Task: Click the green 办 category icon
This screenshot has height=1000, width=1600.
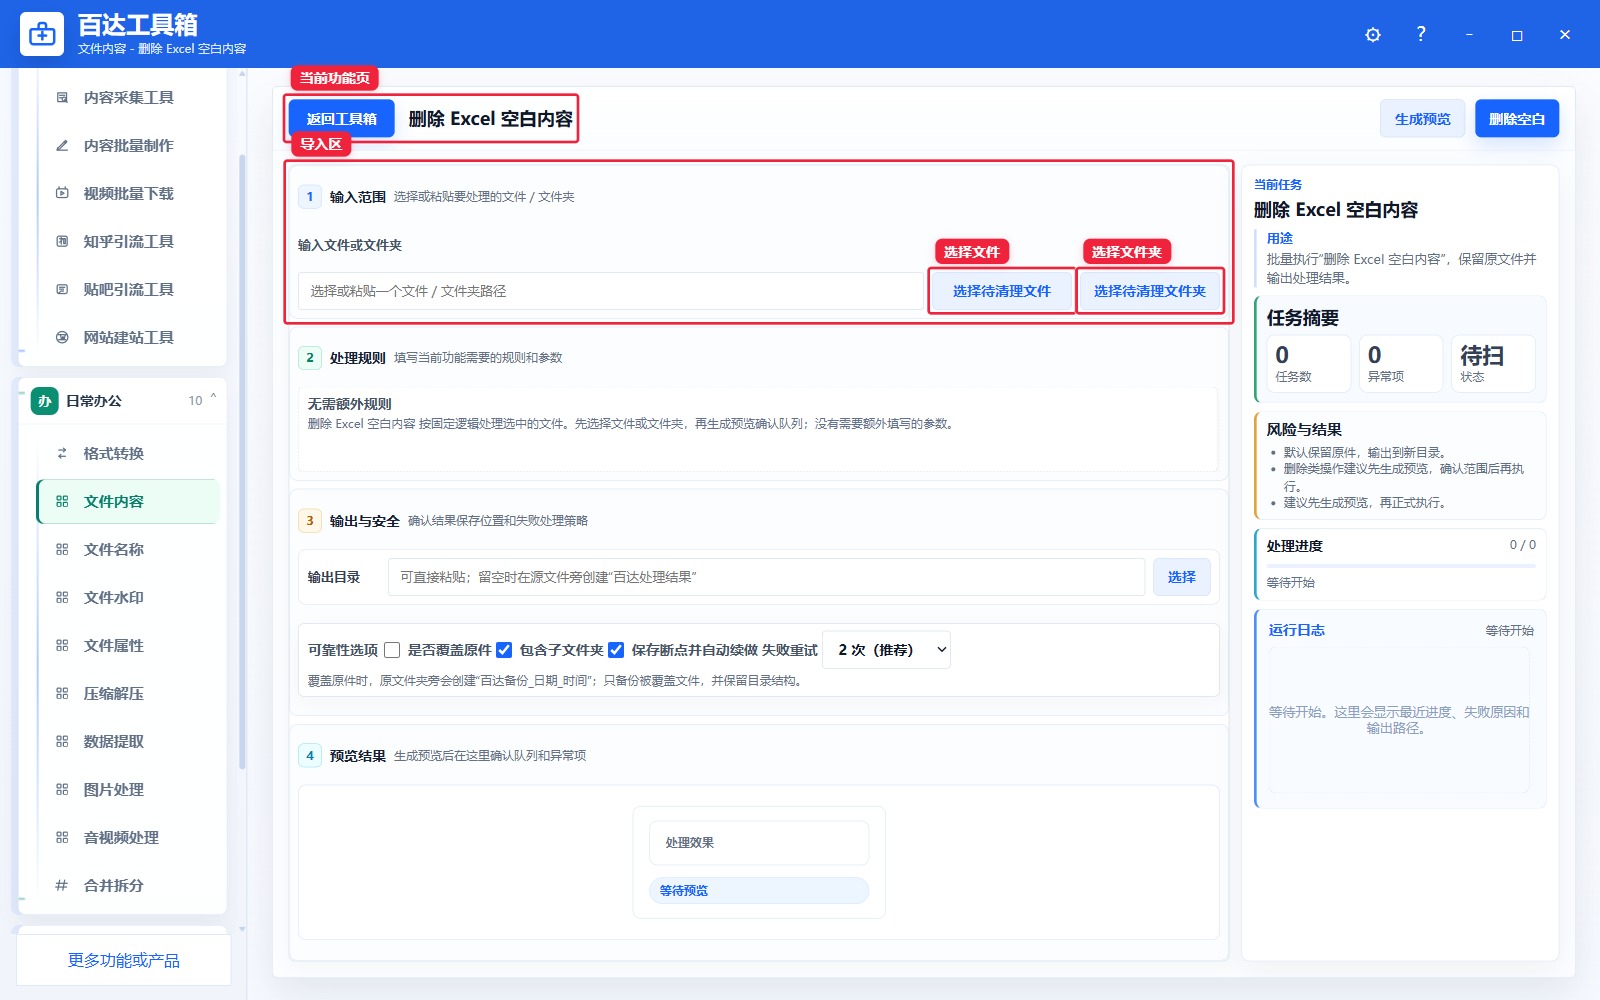Action: coord(45,401)
